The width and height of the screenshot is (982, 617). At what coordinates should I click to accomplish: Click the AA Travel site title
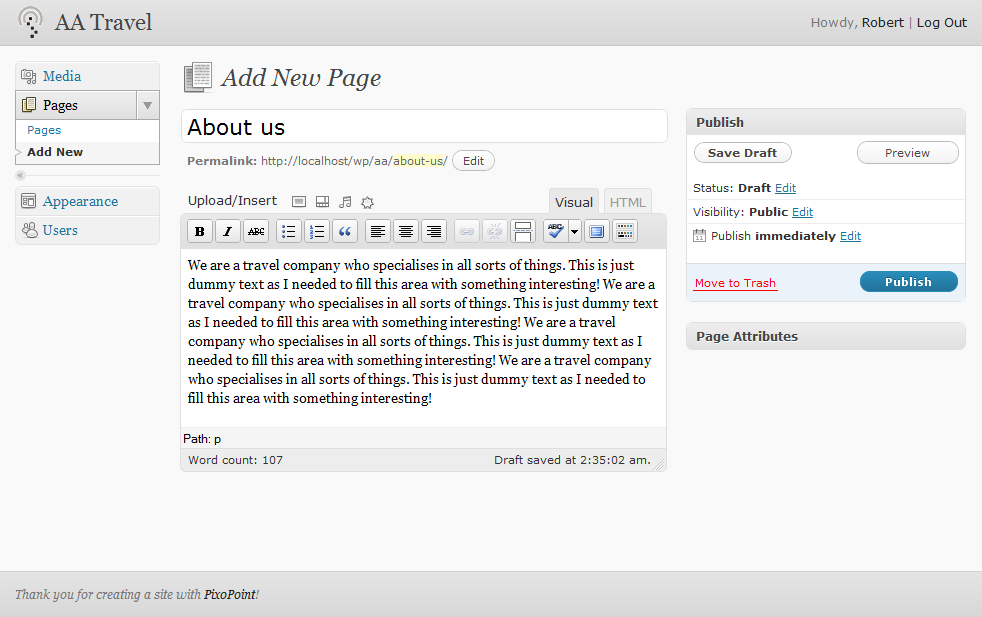pyautogui.click(x=103, y=23)
